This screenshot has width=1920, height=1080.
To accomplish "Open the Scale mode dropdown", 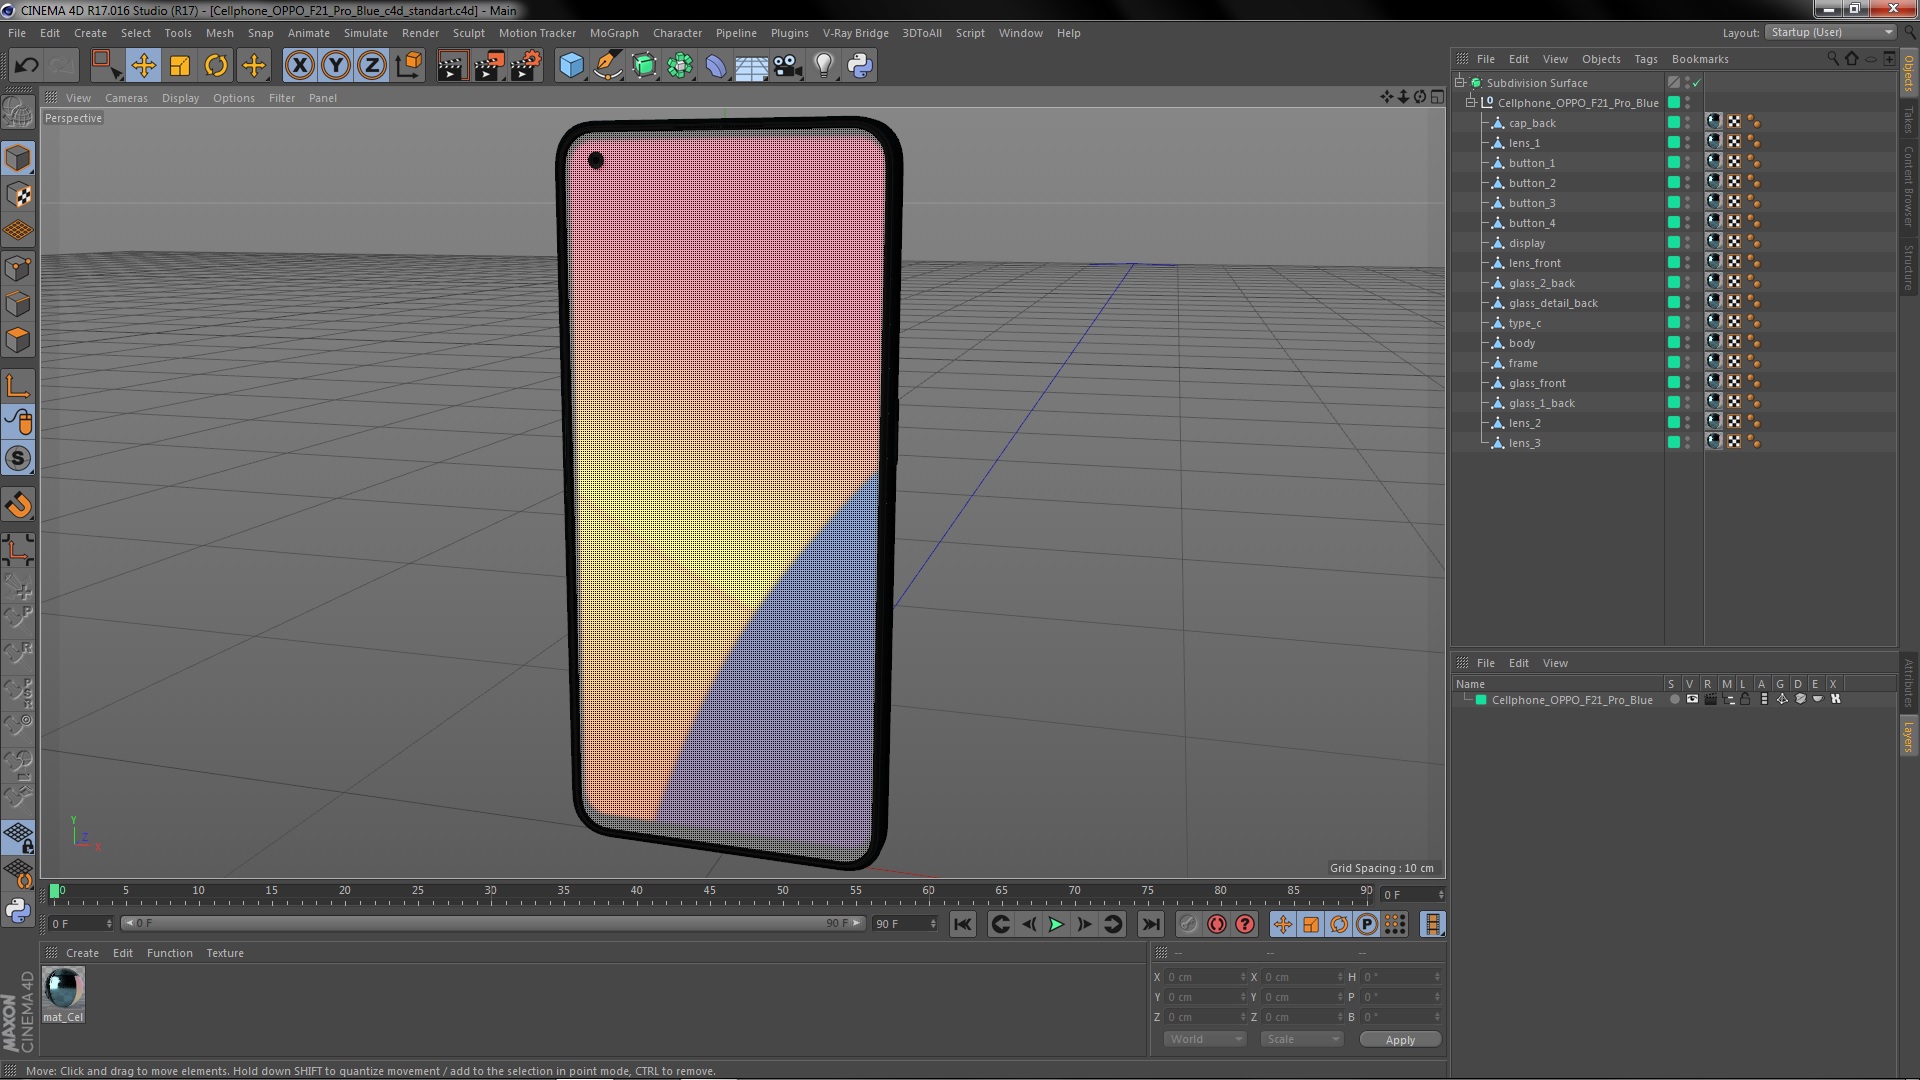I will 1301,1039.
